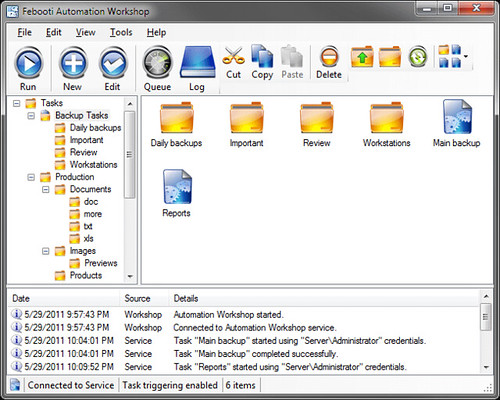Open the Log book icon
Image resolution: width=500 pixels, height=400 pixels.
197,62
